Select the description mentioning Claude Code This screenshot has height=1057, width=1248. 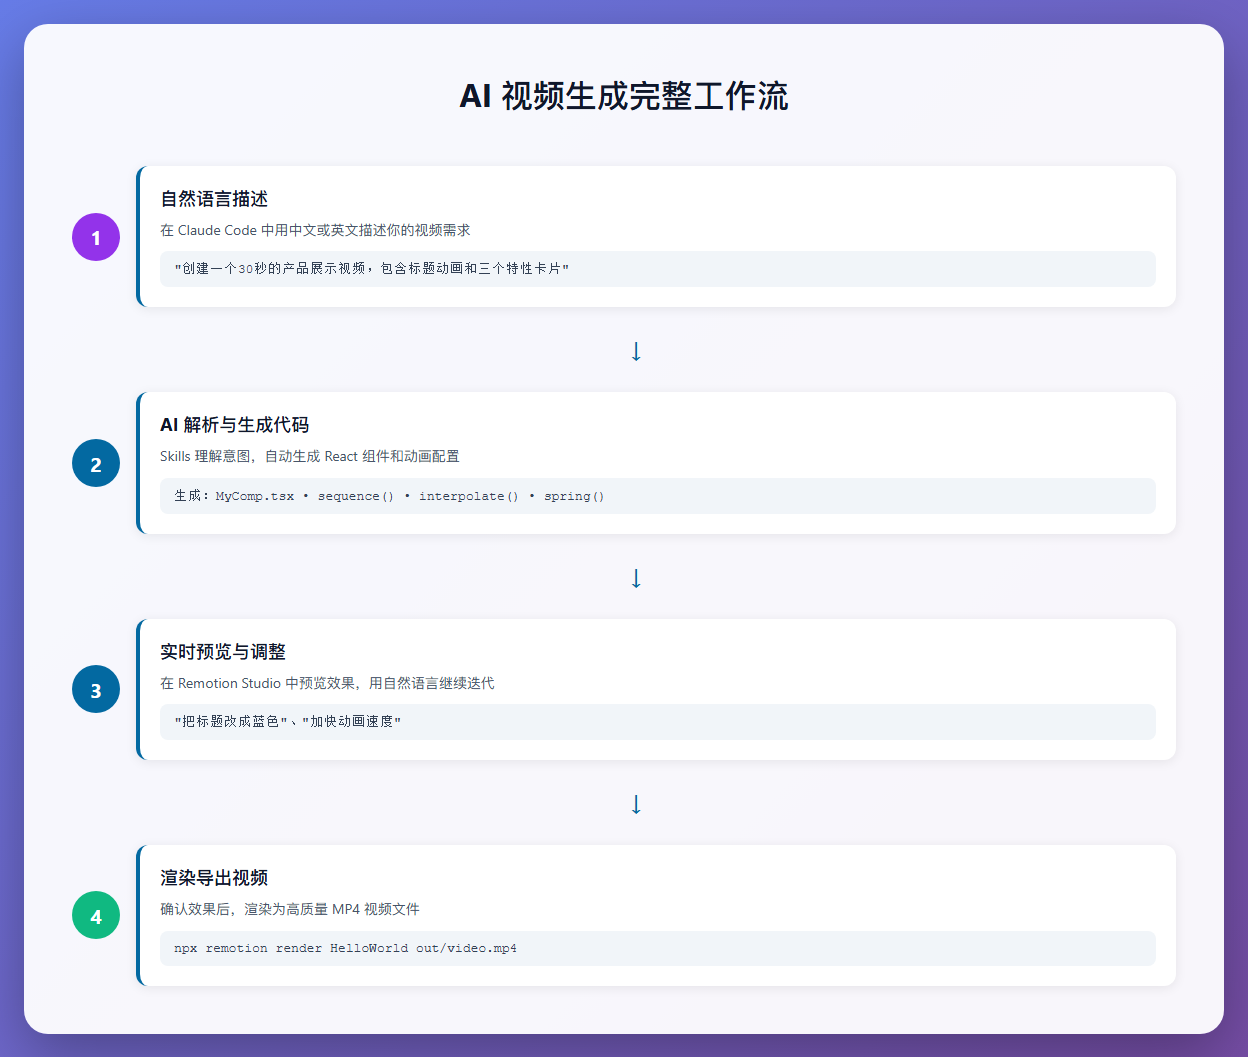315,230
